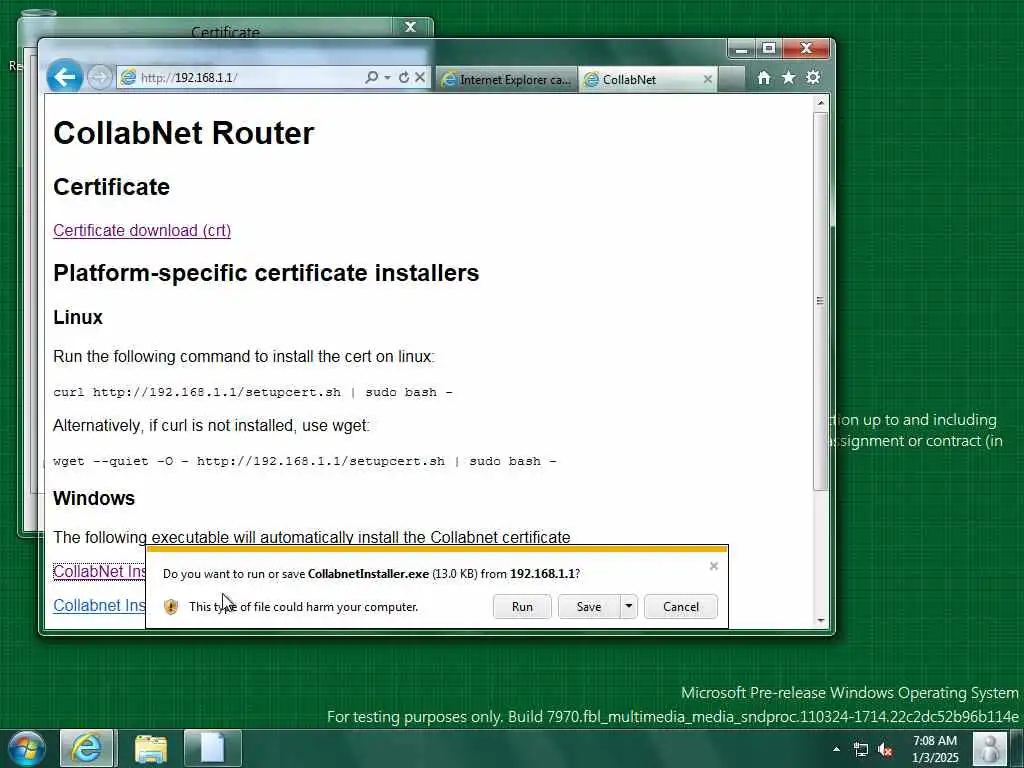
Task: Refresh the page with reload icon
Action: 404,77
